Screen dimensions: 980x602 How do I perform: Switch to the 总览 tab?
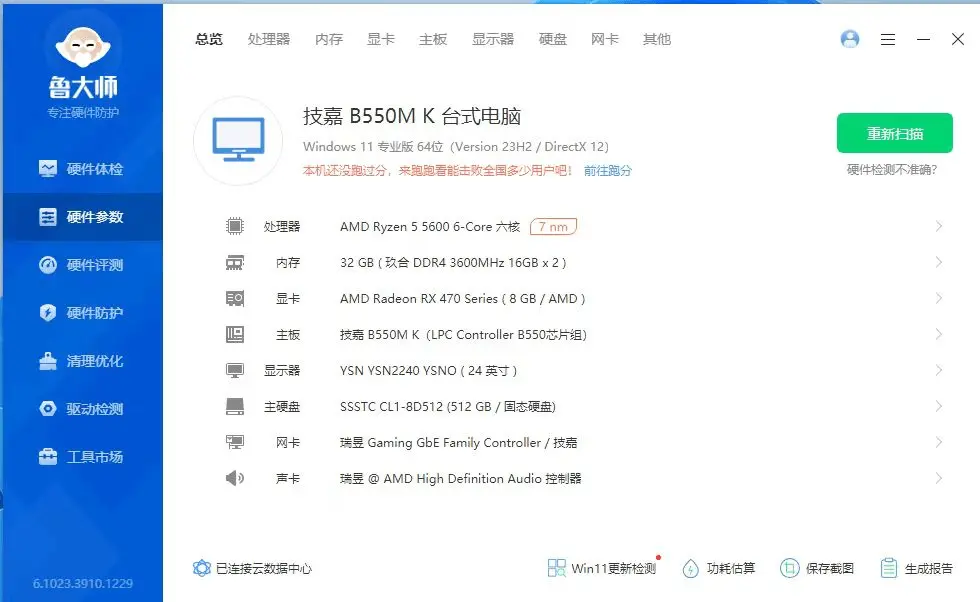[x=209, y=39]
